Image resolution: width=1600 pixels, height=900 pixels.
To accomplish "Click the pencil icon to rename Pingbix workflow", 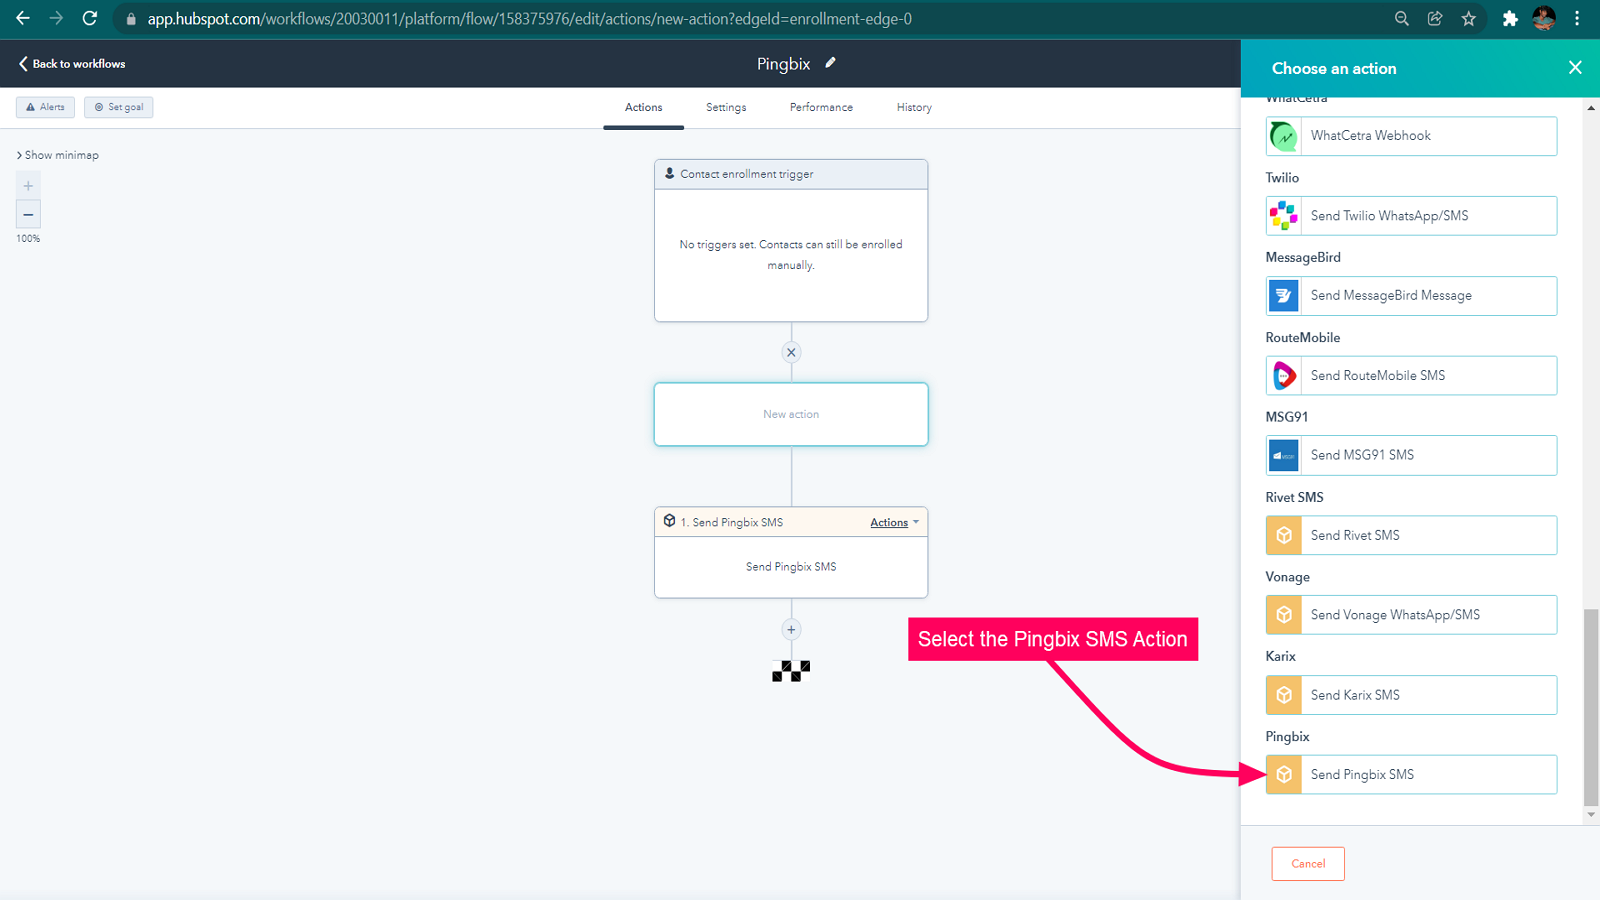I will [x=830, y=63].
